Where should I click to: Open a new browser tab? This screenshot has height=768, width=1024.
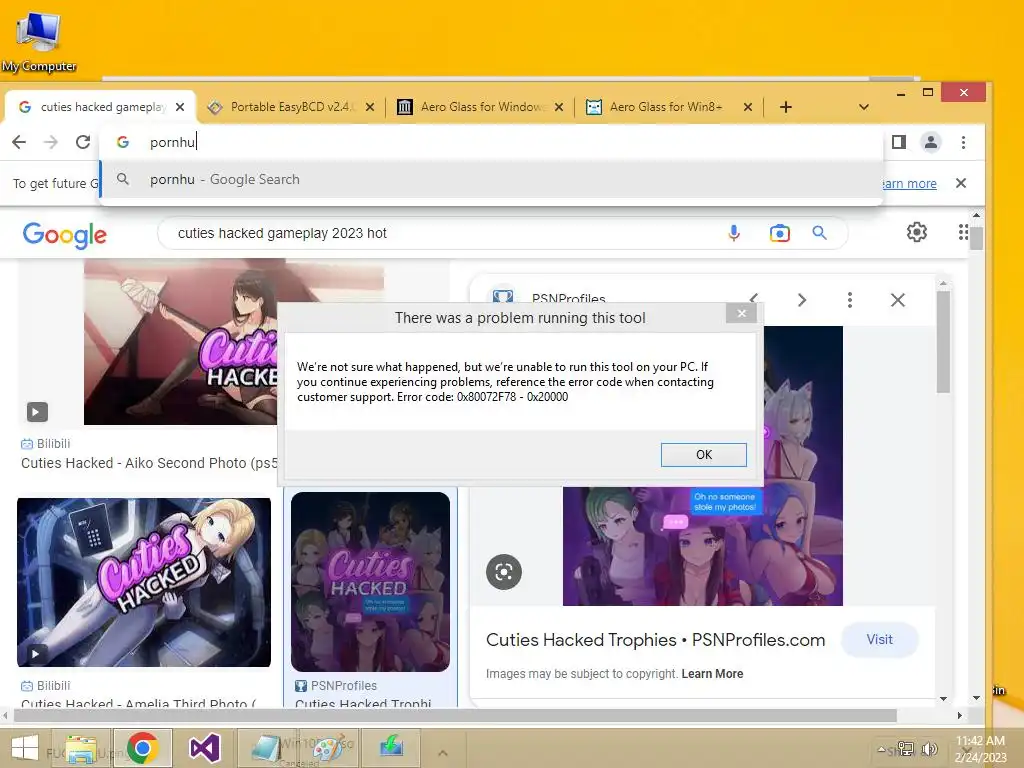pyautogui.click(x=786, y=107)
